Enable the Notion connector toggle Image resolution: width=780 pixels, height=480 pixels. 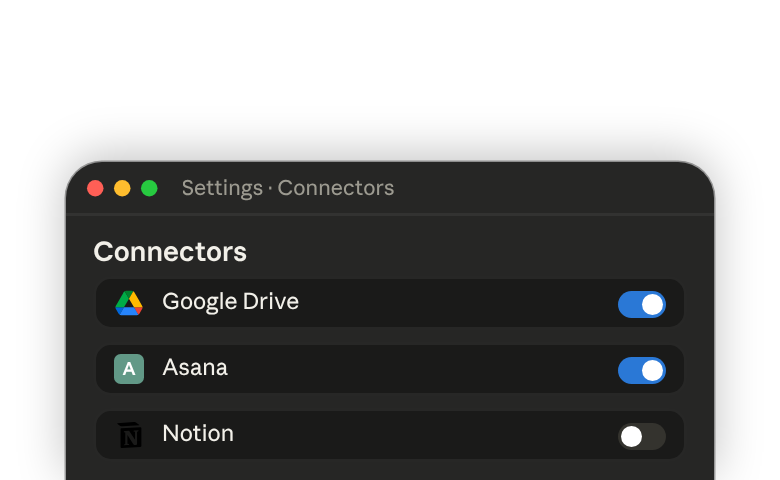pos(642,437)
